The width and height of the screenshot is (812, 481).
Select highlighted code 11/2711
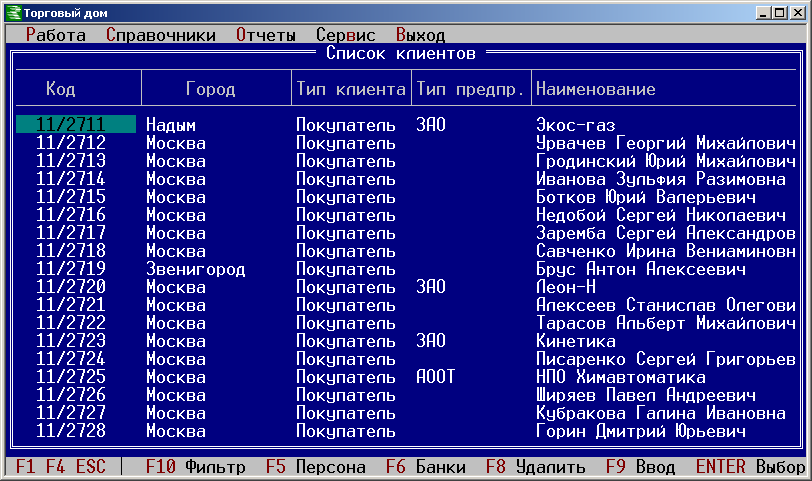pos(76,124)
